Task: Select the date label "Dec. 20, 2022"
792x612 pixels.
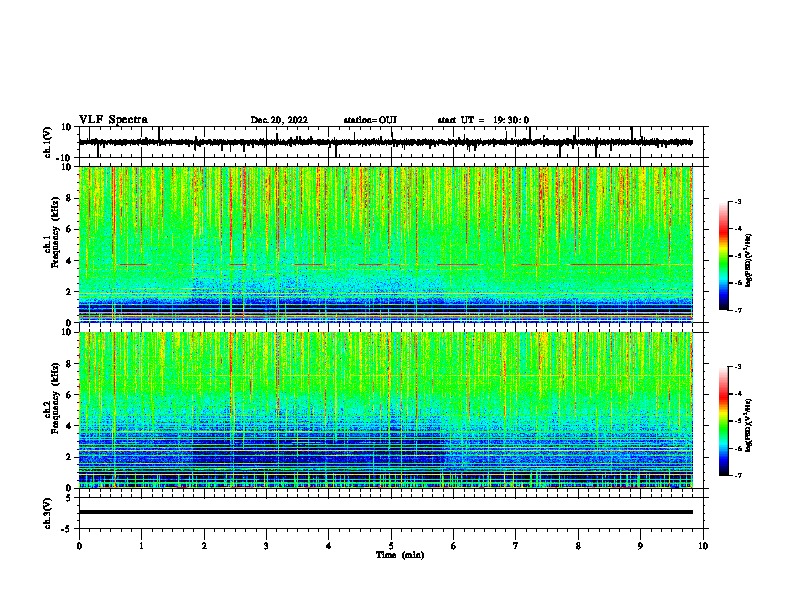Action: pyautogui.click(x=279, y=120)
